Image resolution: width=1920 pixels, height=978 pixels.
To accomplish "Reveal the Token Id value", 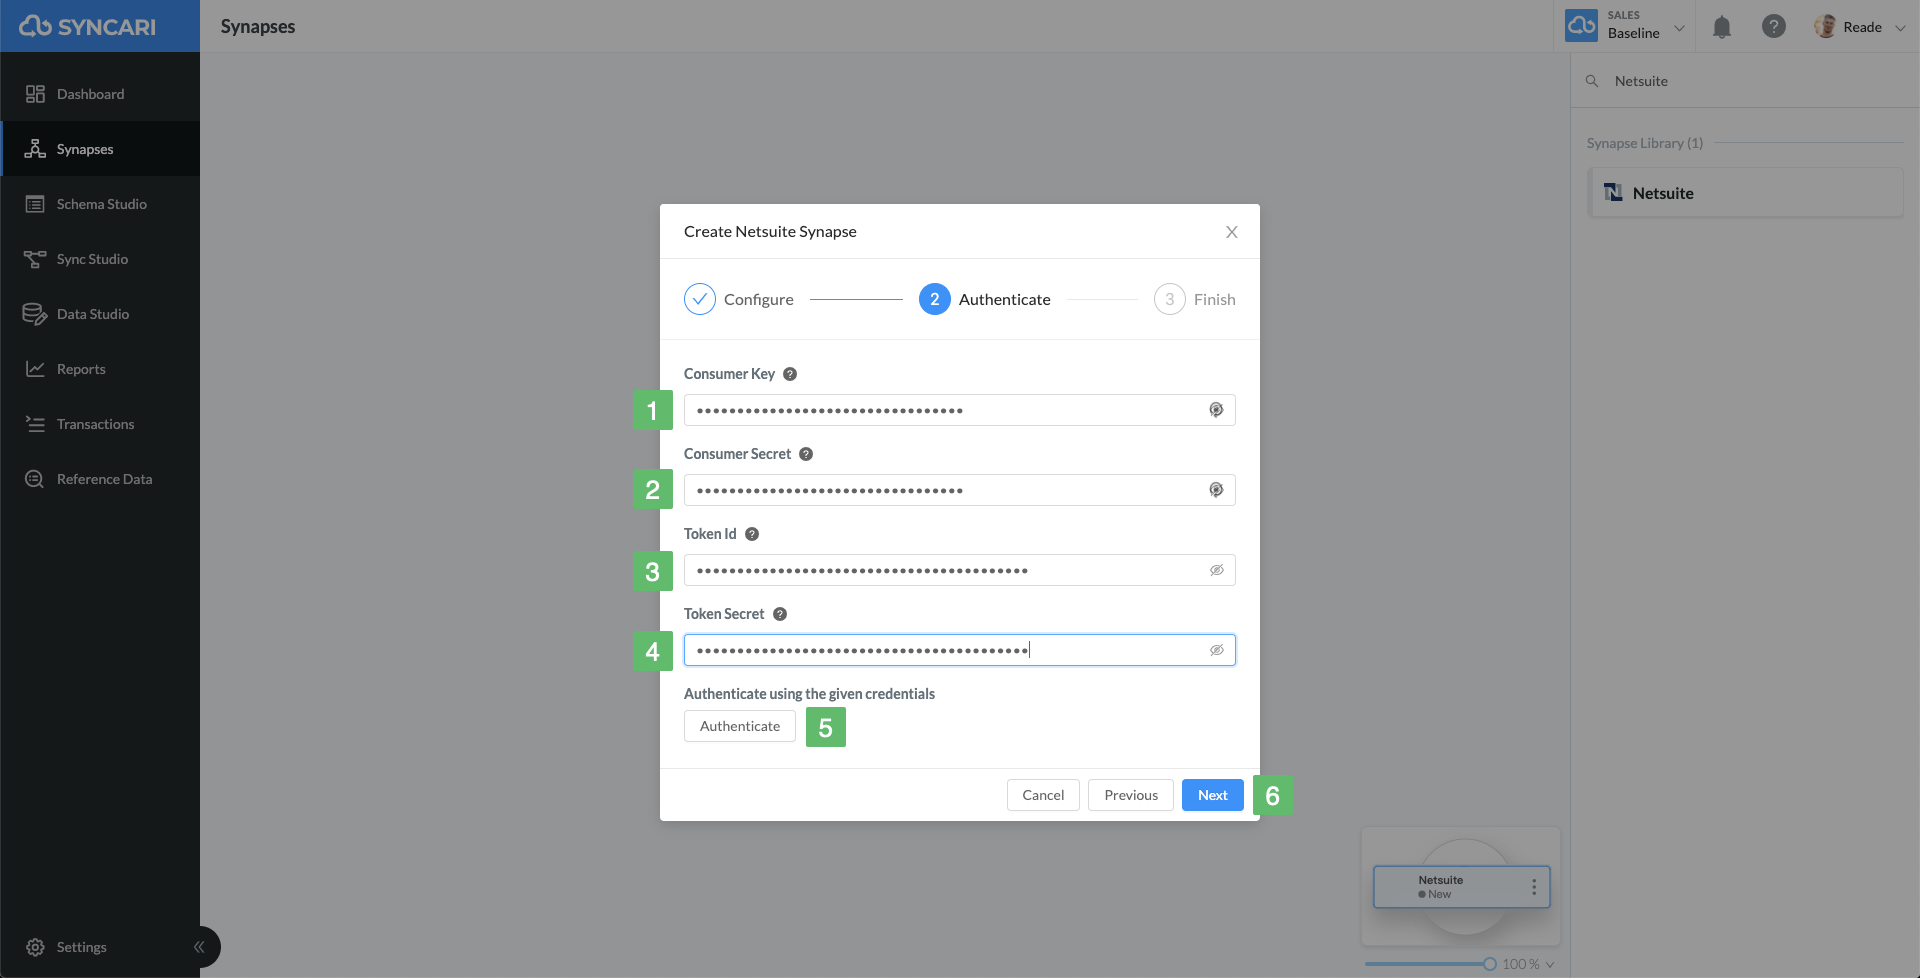I will point(1217,570).
